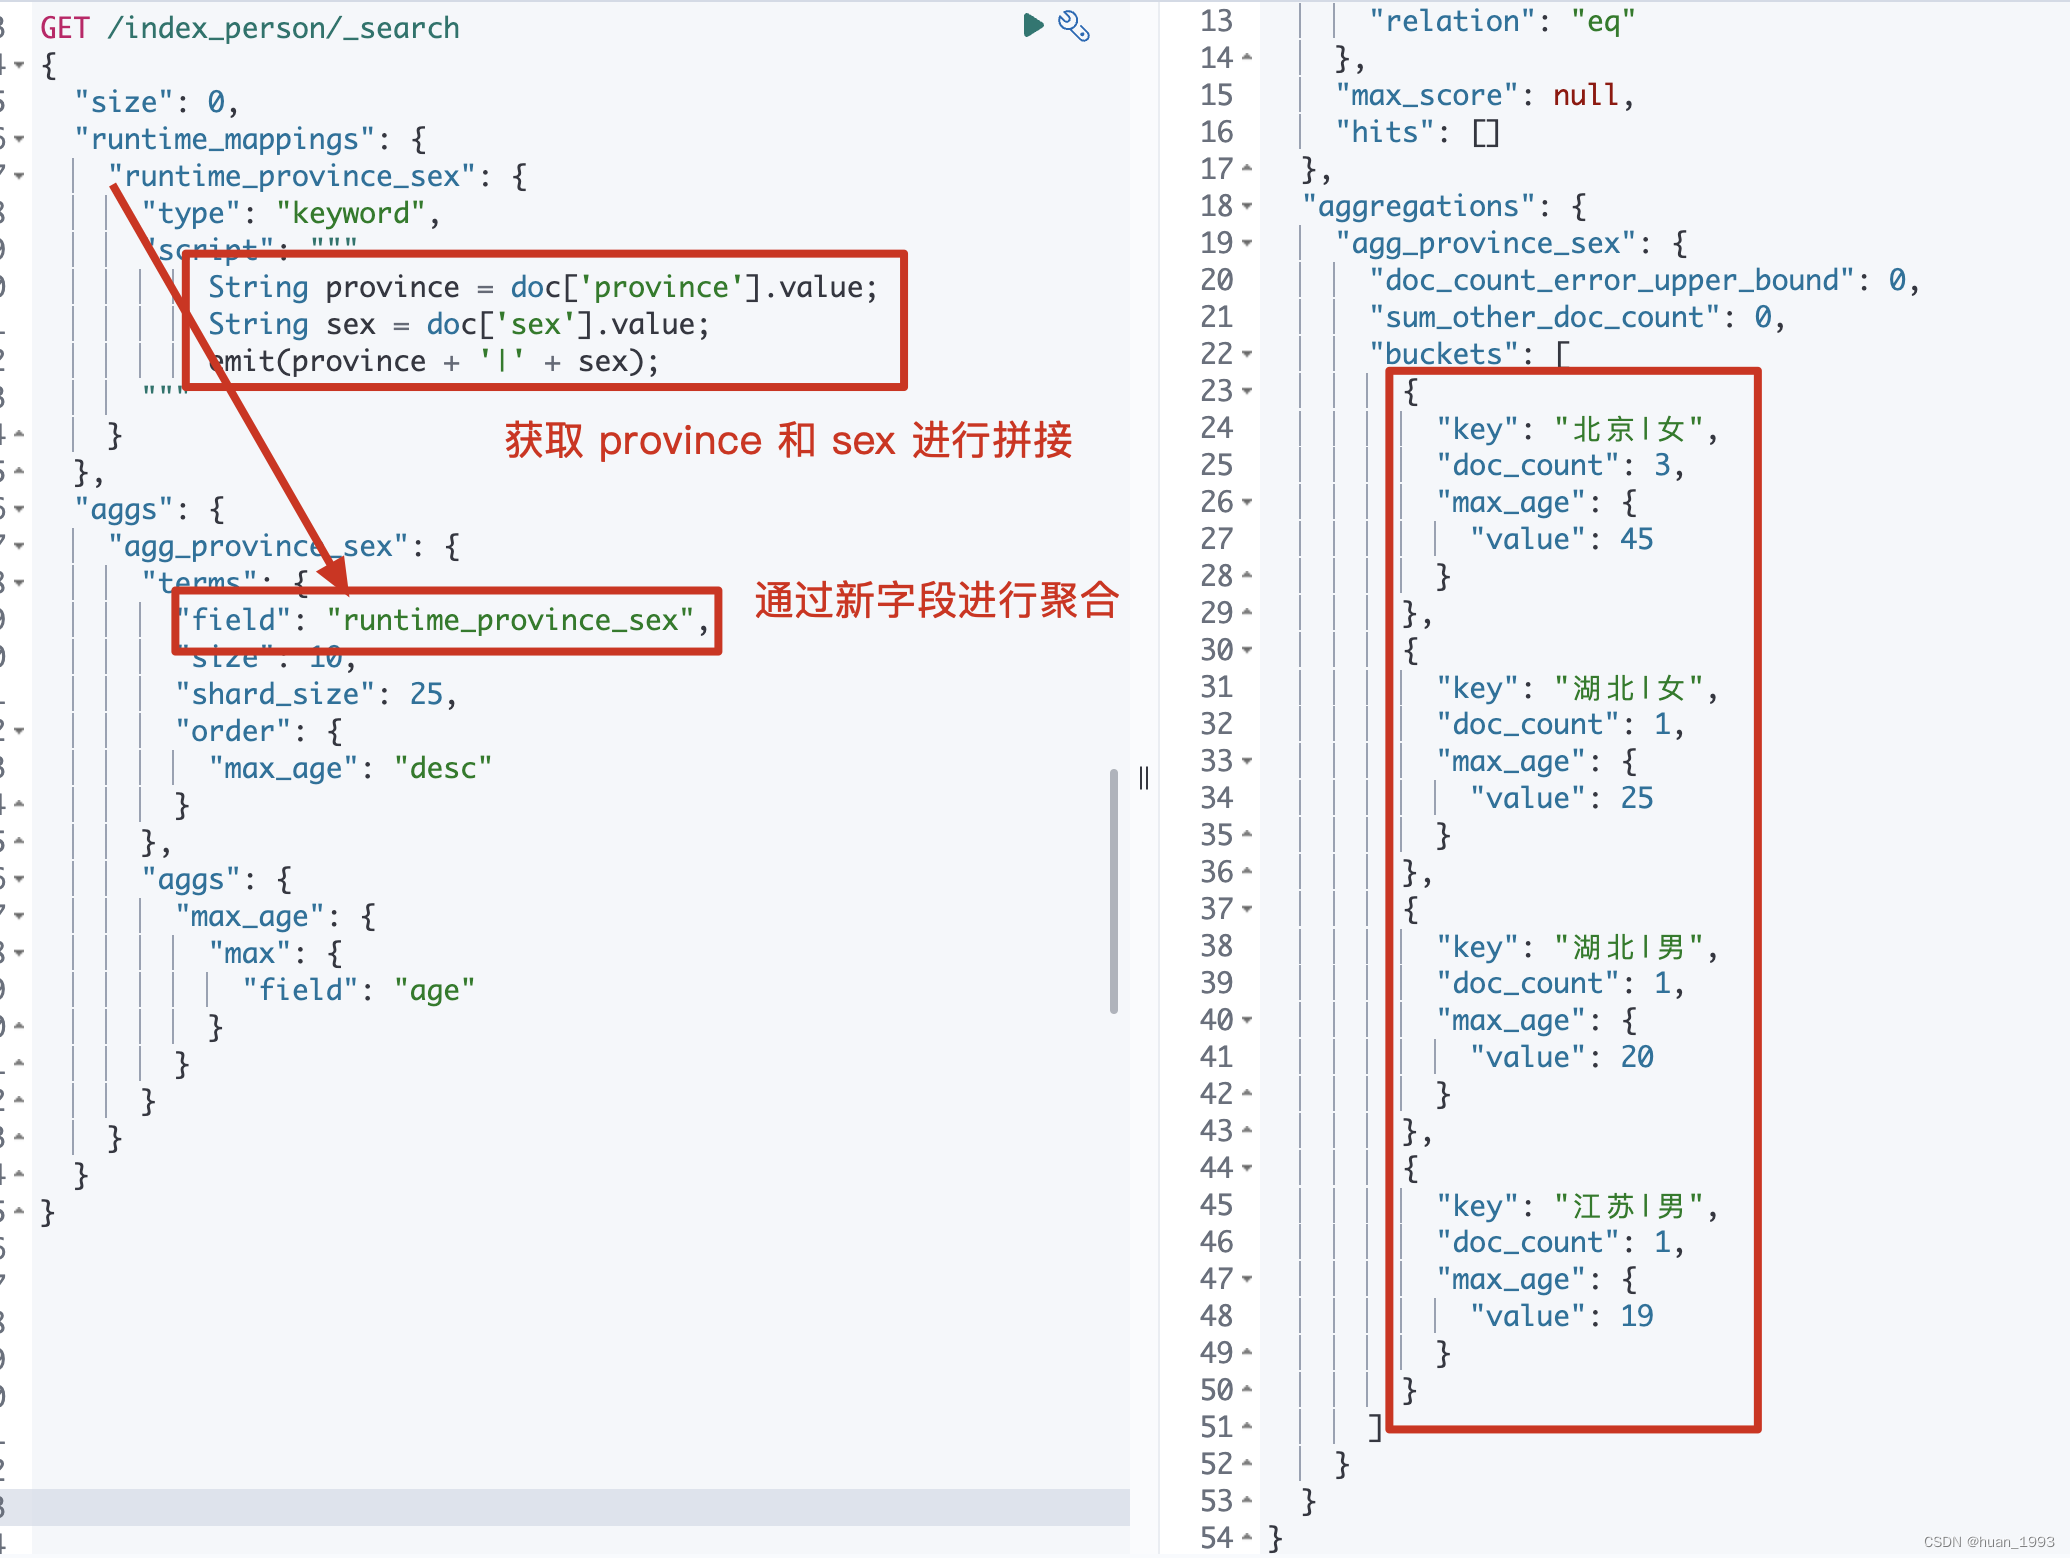Click the "relation": "eq" line
The width and height of the screenshot is (2070, 1558).
1502,21
